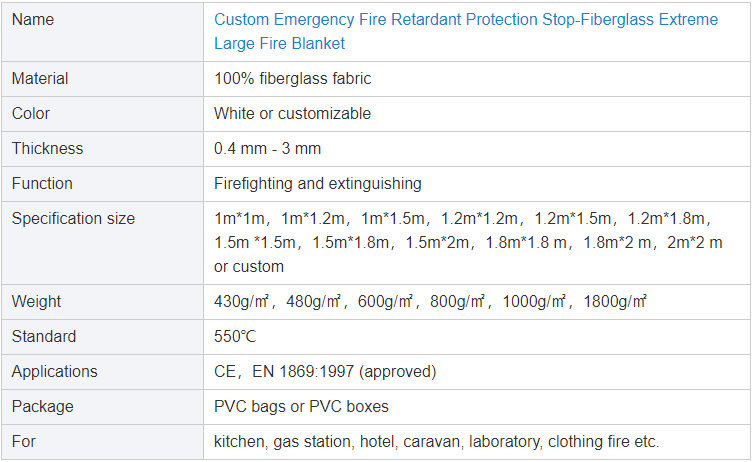The width and height of the screenshot is (755, 462).
Task: Select the "PVC bags or PVC boxes" value
Action: click(x=301, y=406)
